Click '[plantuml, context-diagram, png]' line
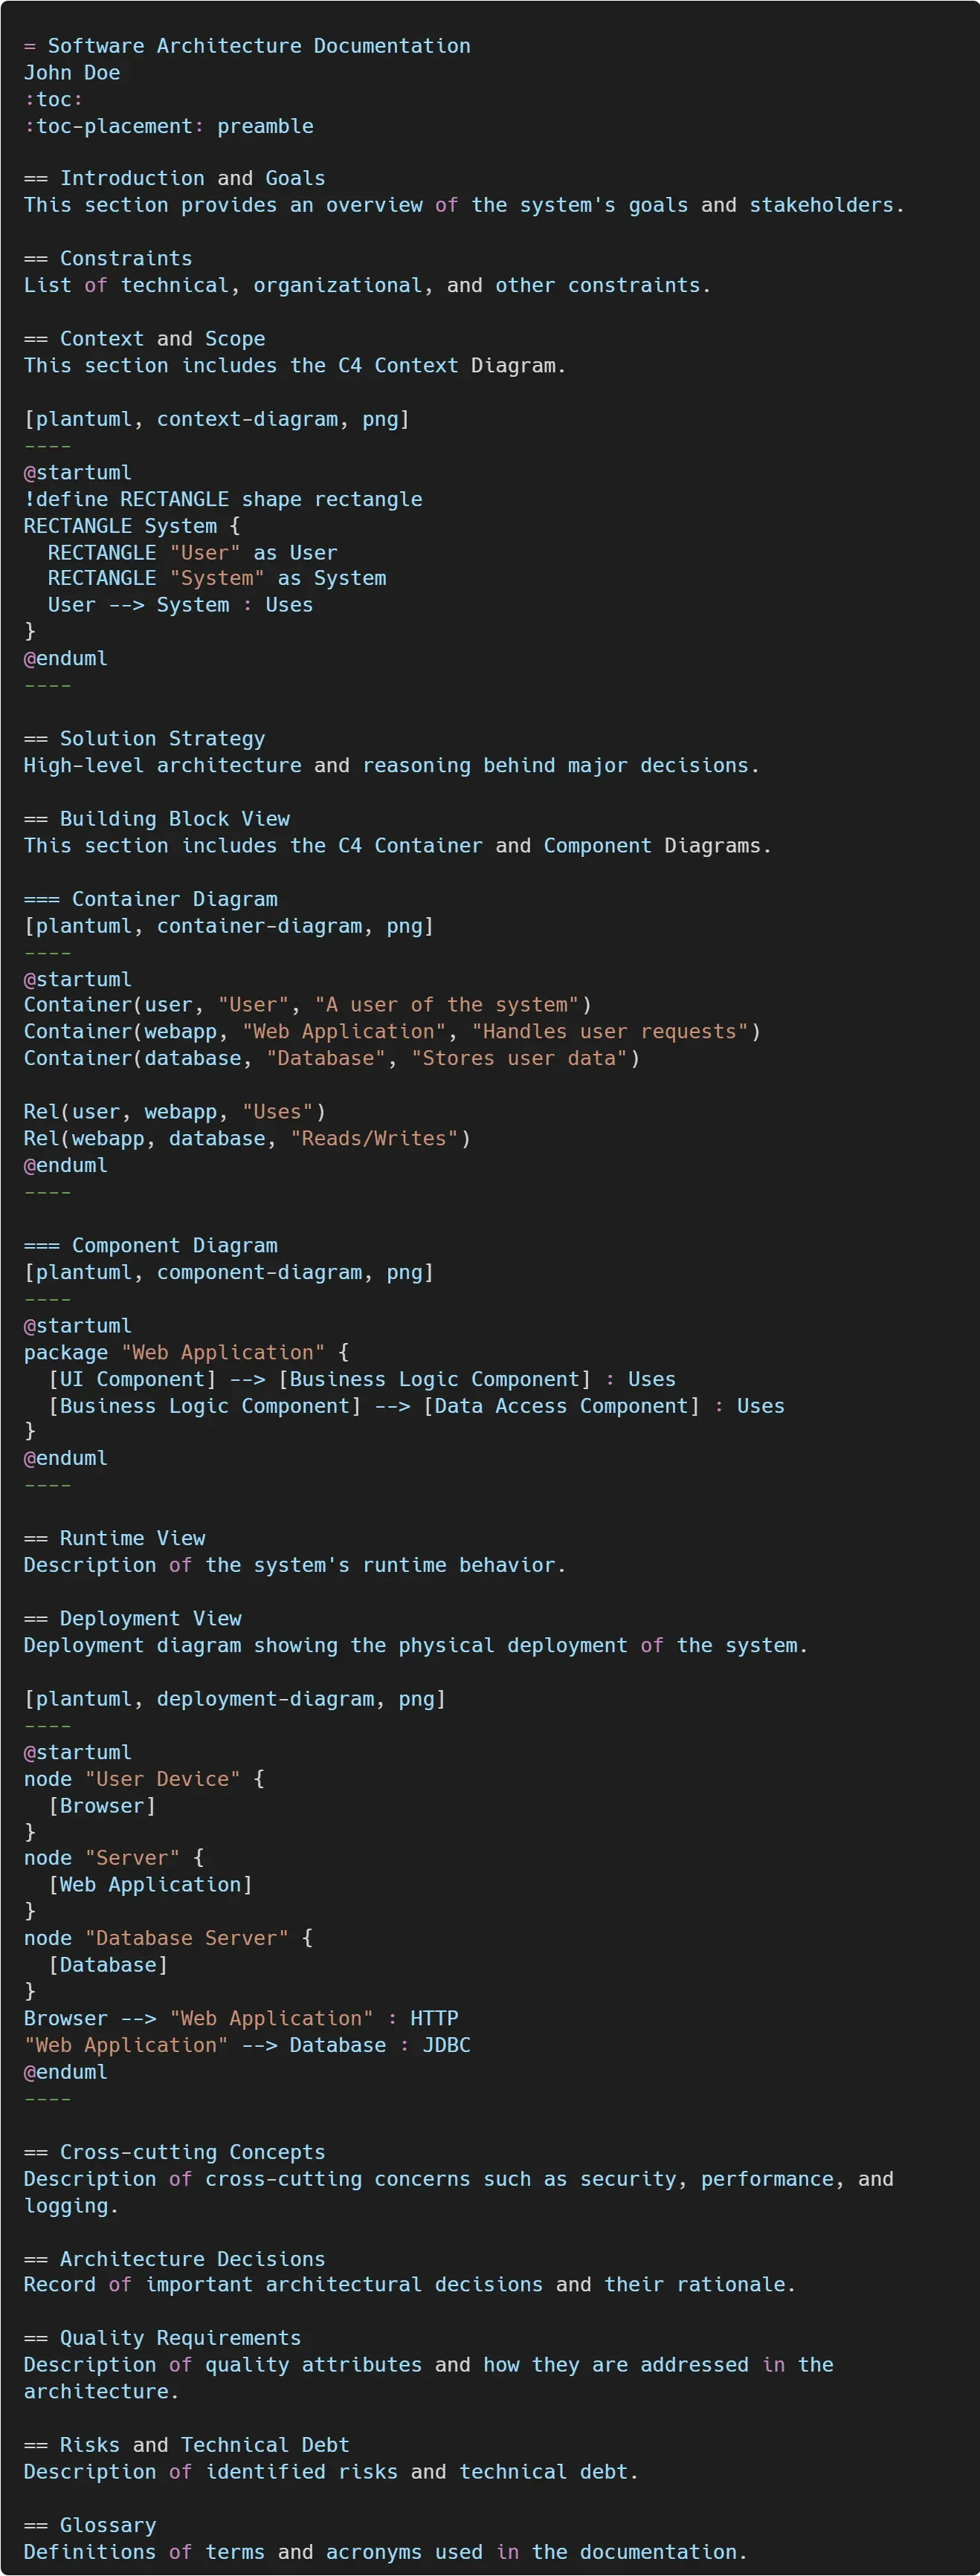Screen dimensions: 980x2576 point(217,419)
